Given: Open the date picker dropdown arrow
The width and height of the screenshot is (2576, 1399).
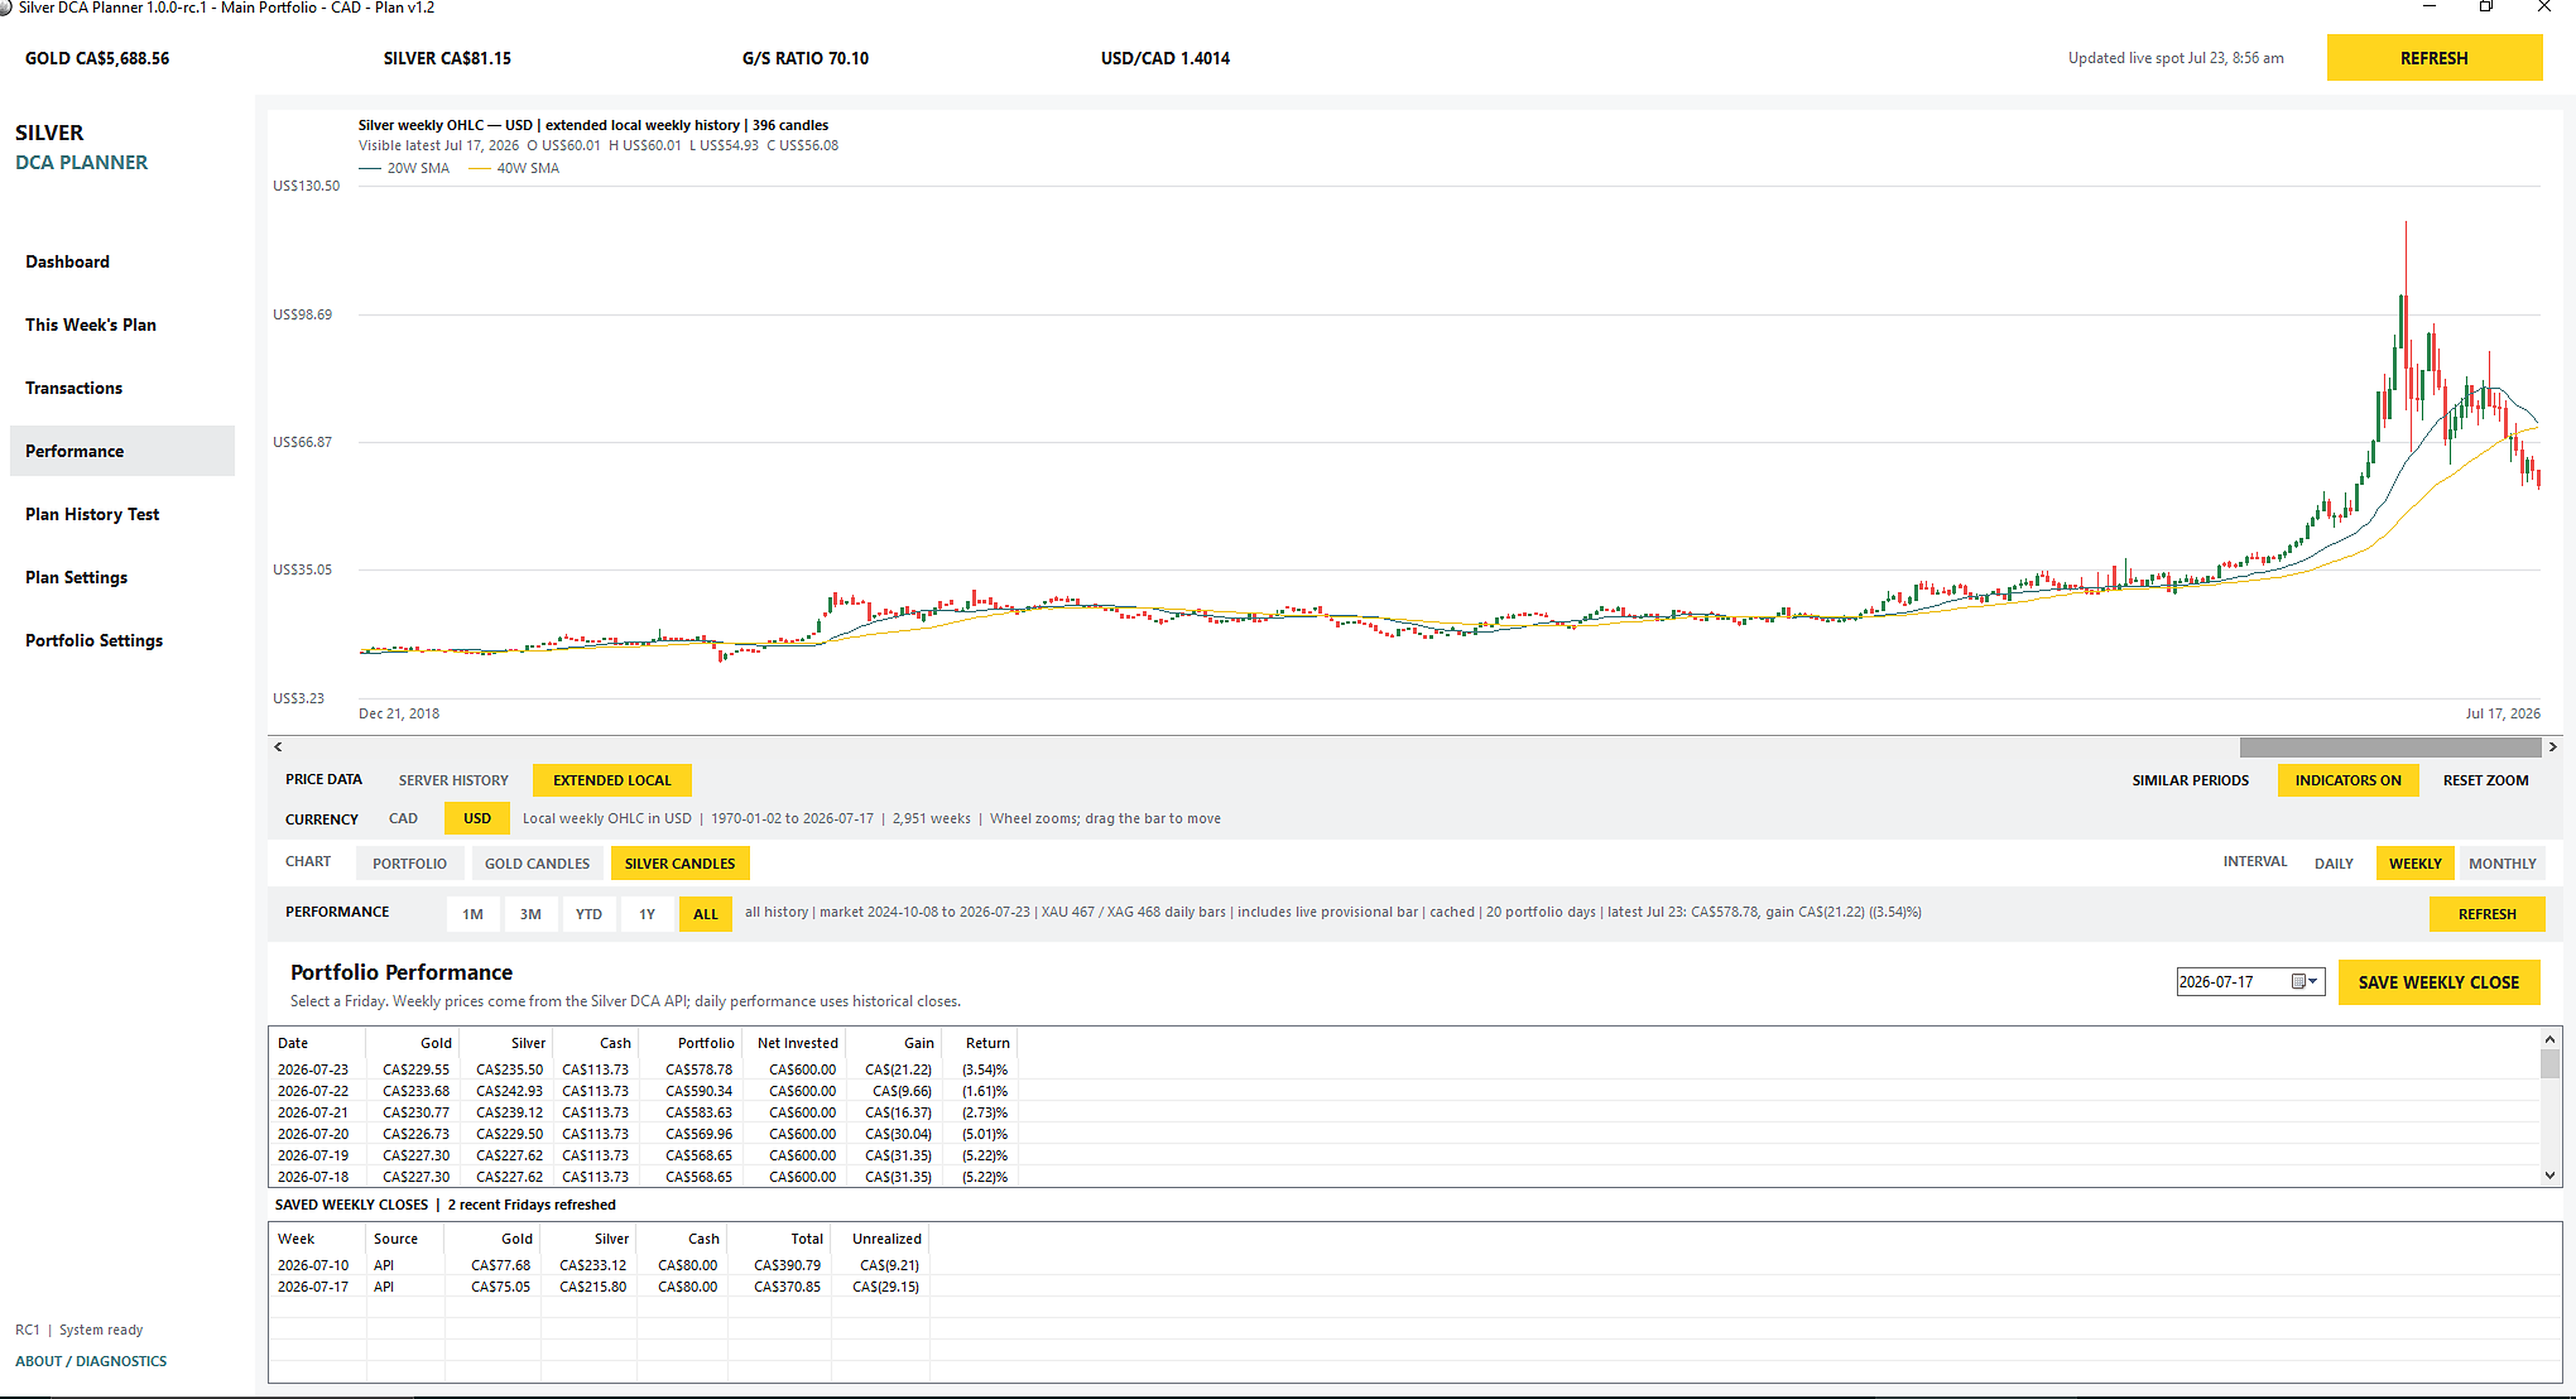Looking at the screenshot, I should [2304, 981].
